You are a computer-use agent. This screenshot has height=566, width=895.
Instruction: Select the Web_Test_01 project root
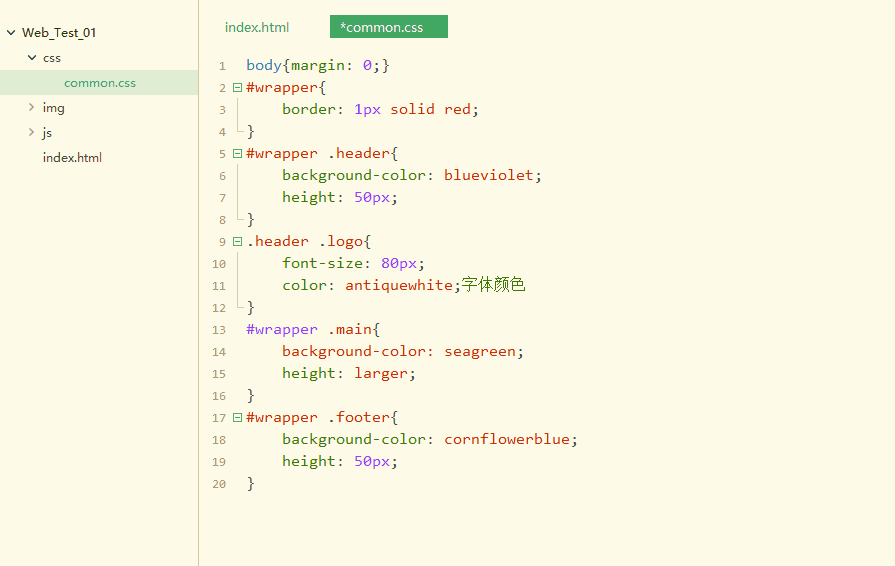(x=59, y=33)
